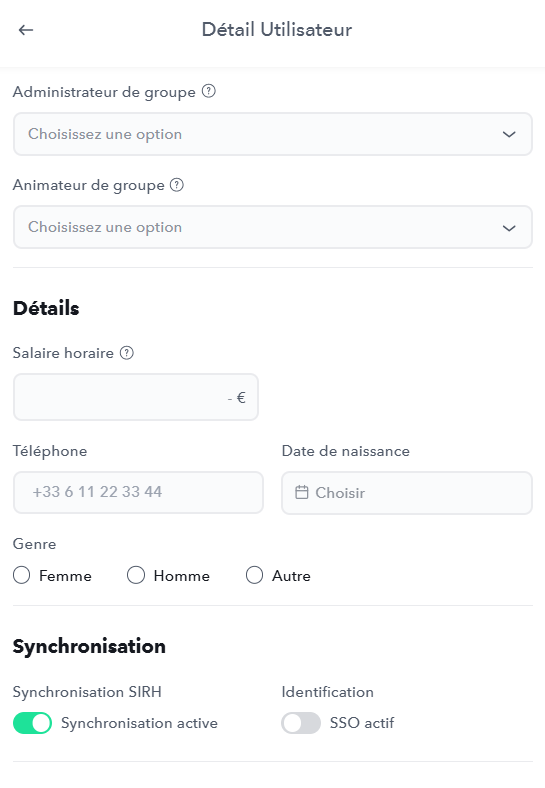Open the Animateur de groupe select box
This screenshot has height=788, width=545.
[x=272, y=227]
